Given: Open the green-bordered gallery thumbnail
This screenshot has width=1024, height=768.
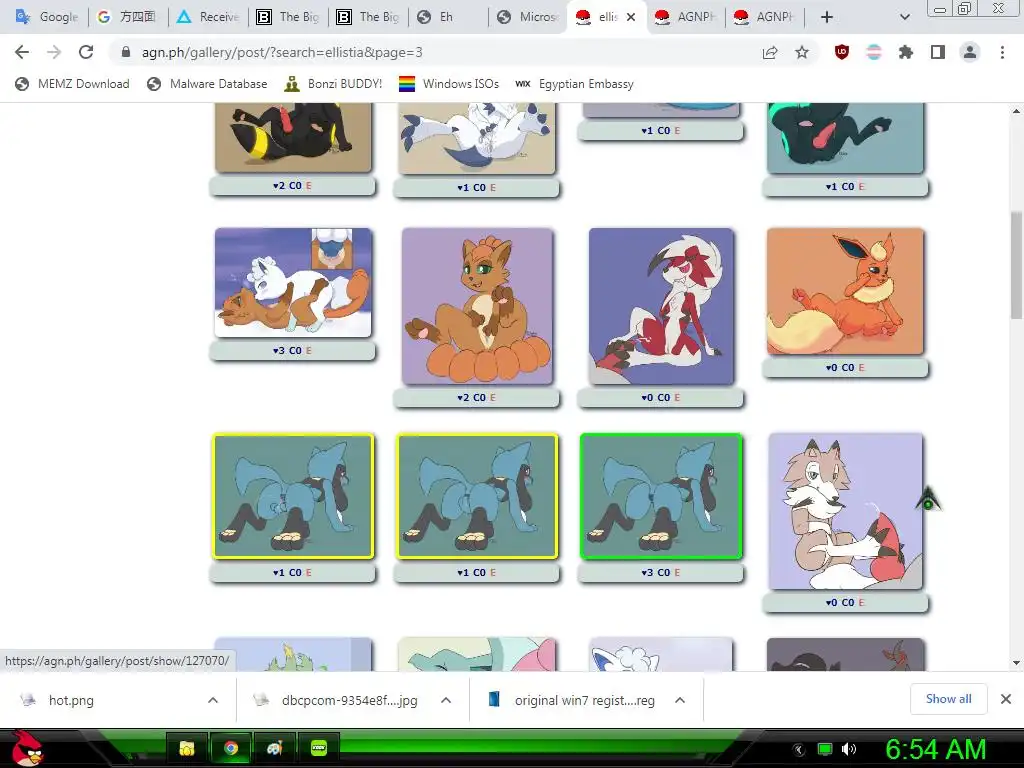Looking at the screenshot, I should [x=661, y=496].
